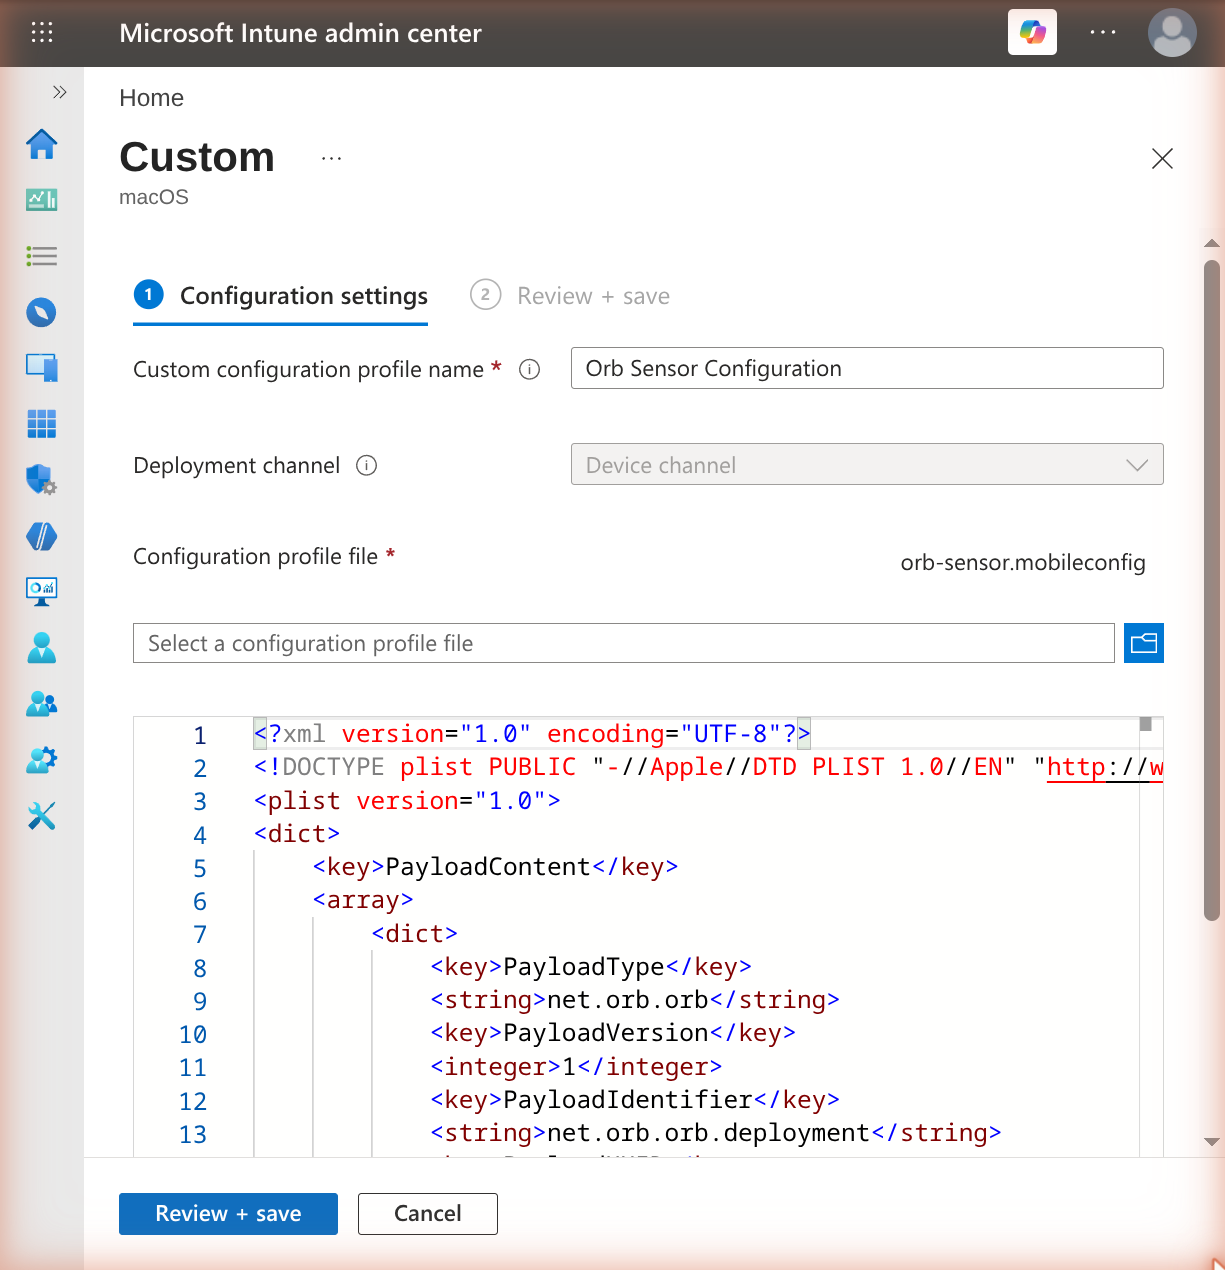Click the integer 1 on line 11

pyautogui.click(x=576, y=1067)
